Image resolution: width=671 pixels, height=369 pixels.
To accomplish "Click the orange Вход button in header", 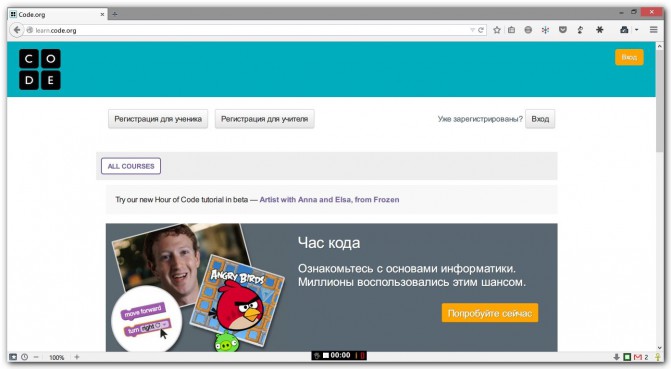I will [629, 57].
